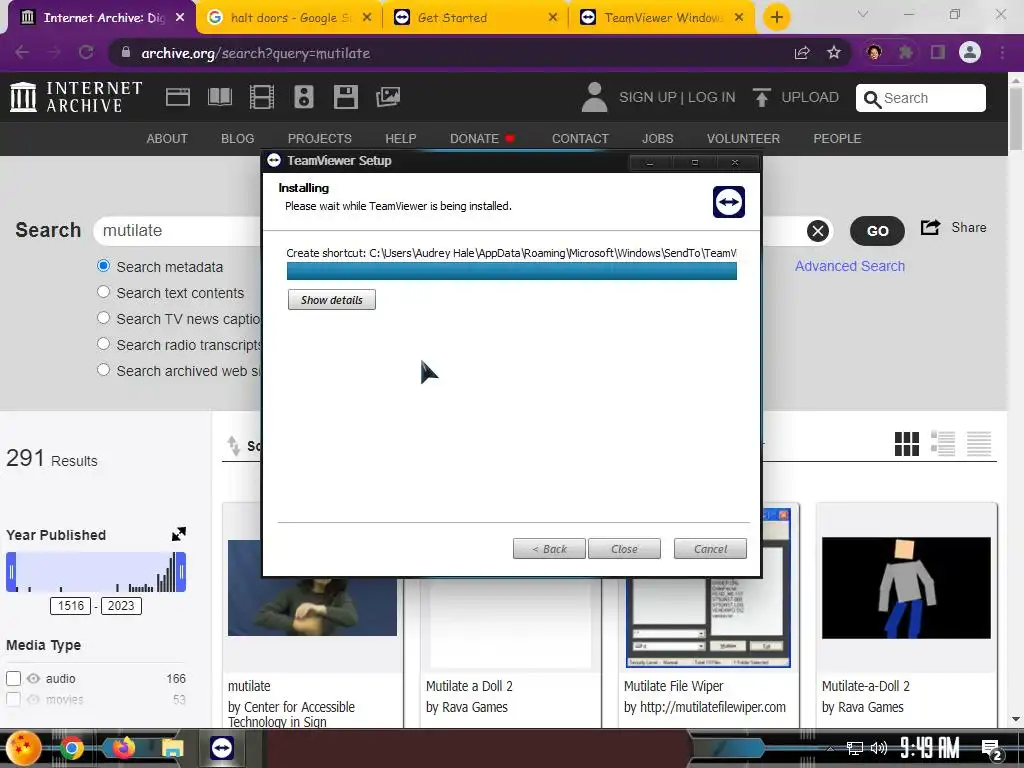
Task: Switch to the Get Started tab
Action: coord(475,18)
